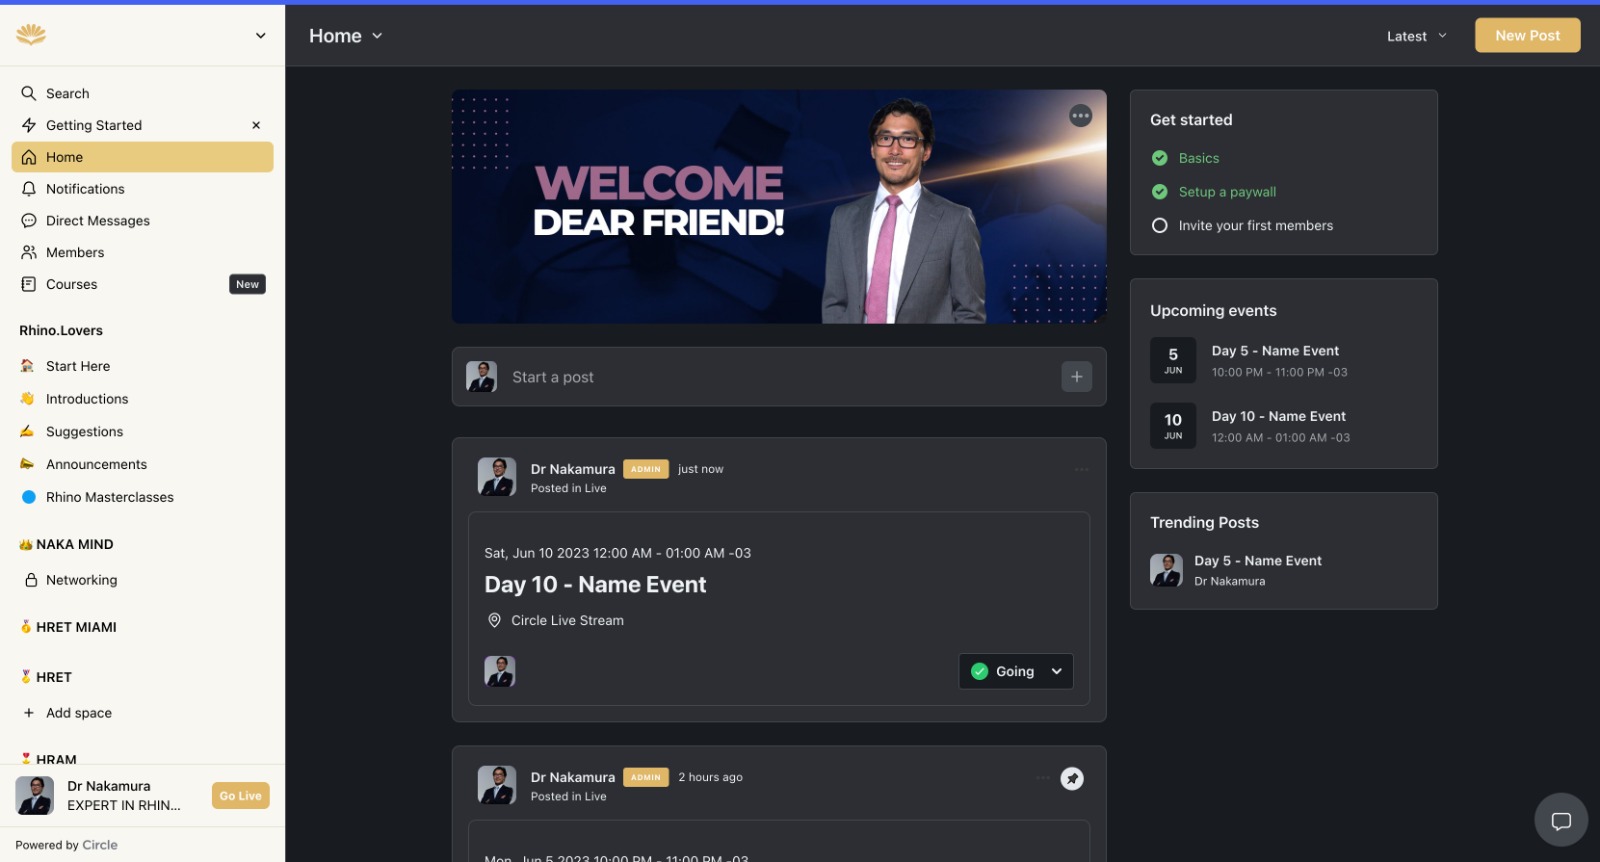Follow the Powered by Circle link
The image size is (1600, 862).
point(66,845)
